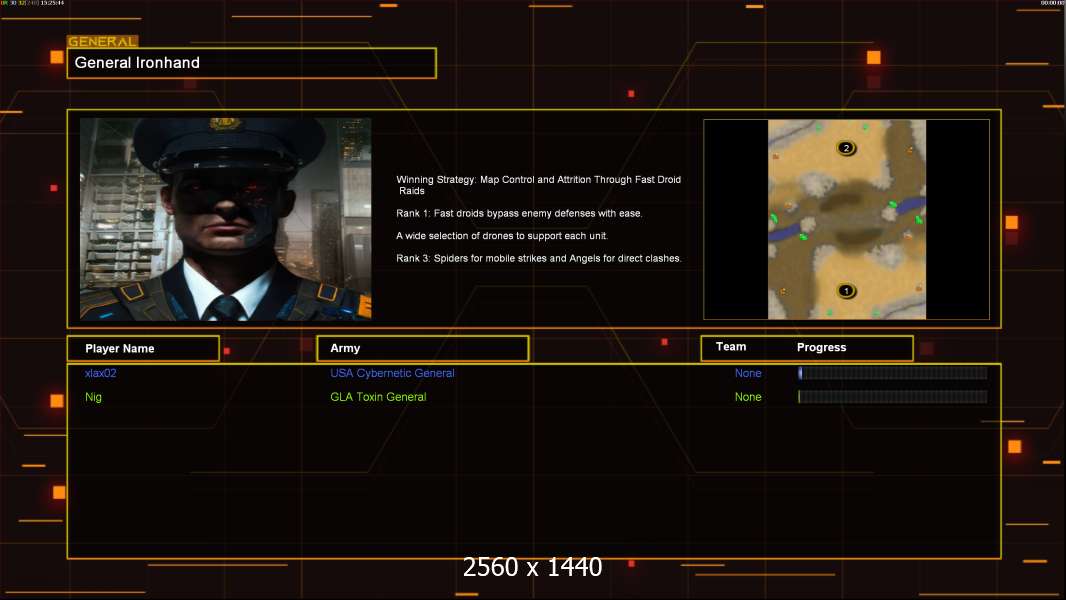Click the desert map preview
The height and width of the screenshot is (600, 1066).
846,219
